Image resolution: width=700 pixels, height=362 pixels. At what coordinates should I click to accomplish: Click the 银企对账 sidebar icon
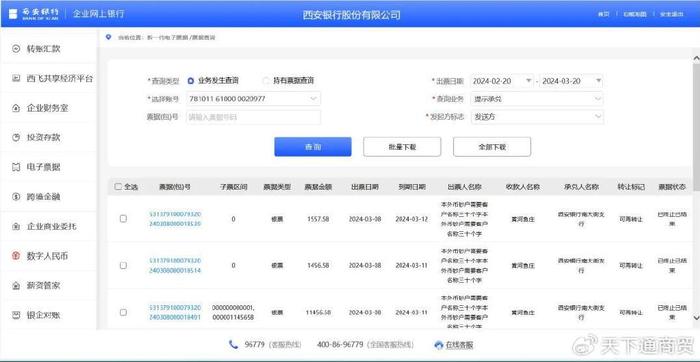(16, 315)
